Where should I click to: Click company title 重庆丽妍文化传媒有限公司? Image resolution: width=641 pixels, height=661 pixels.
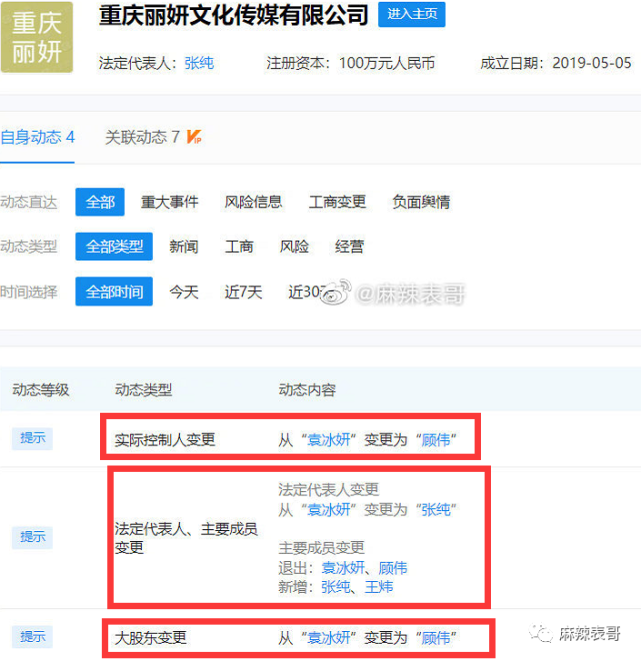[233, 15]
